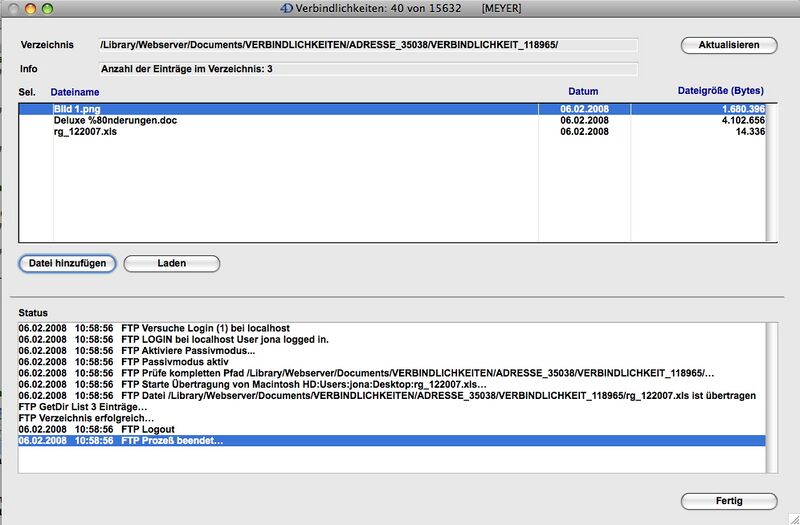The height and width of the screenshot is (525, 800).
Task: Click the status log vertical scrollbar
Action: pos(772,397)
